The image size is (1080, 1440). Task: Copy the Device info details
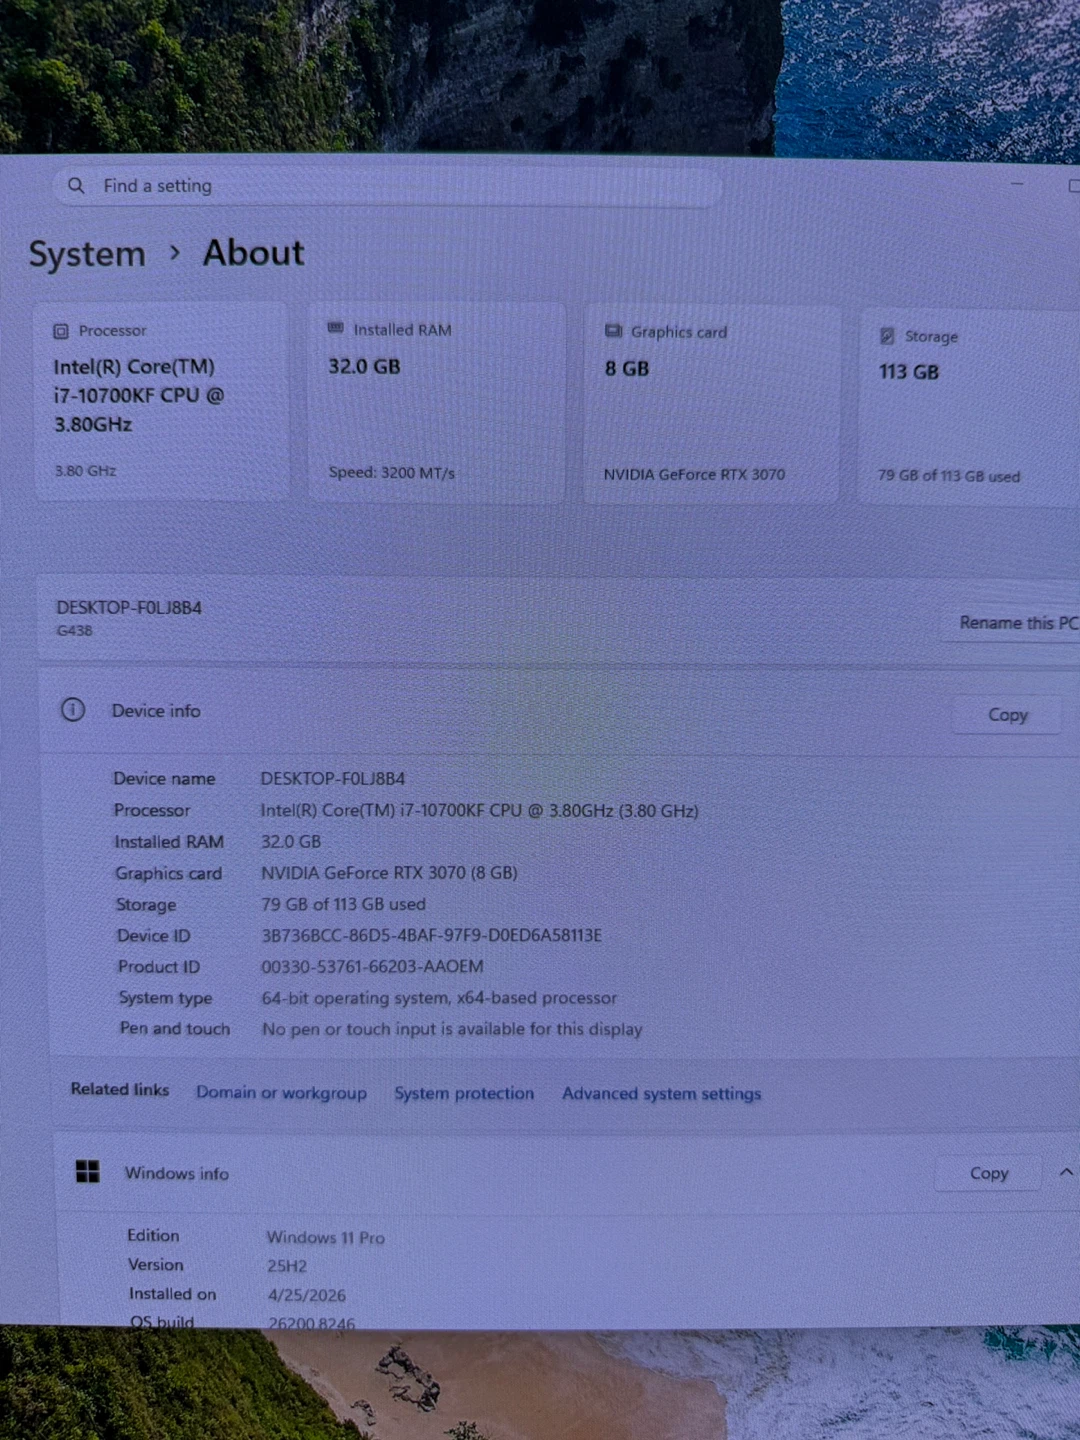(1007, 715)
